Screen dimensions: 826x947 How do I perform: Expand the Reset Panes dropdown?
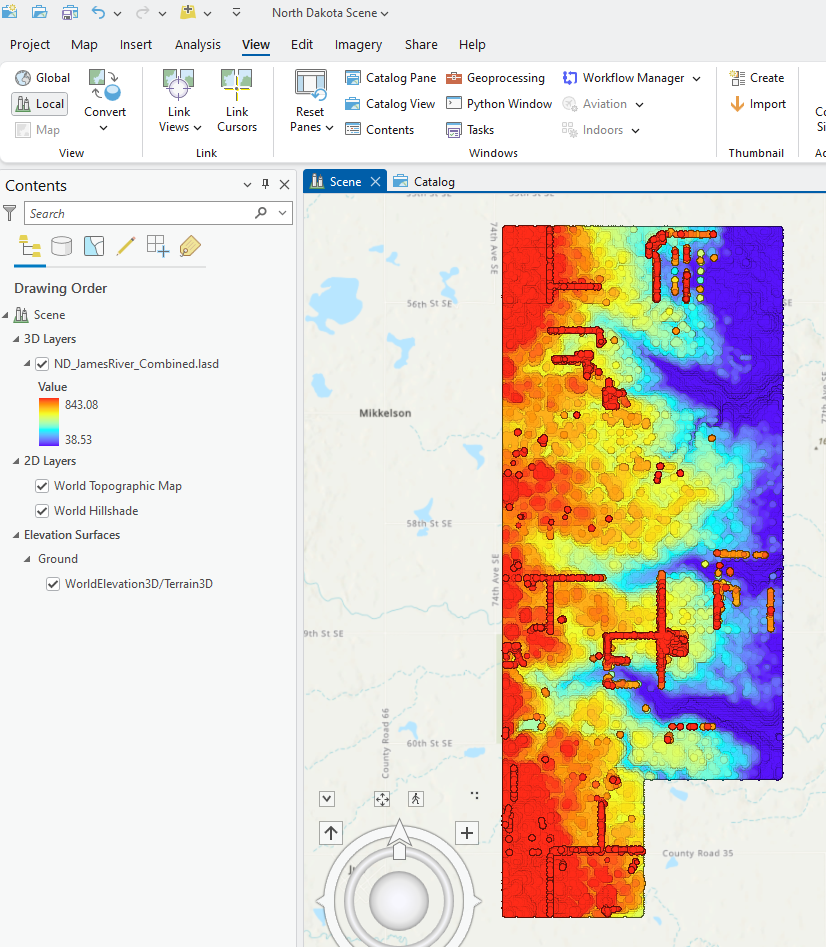(x=311, y=127)
